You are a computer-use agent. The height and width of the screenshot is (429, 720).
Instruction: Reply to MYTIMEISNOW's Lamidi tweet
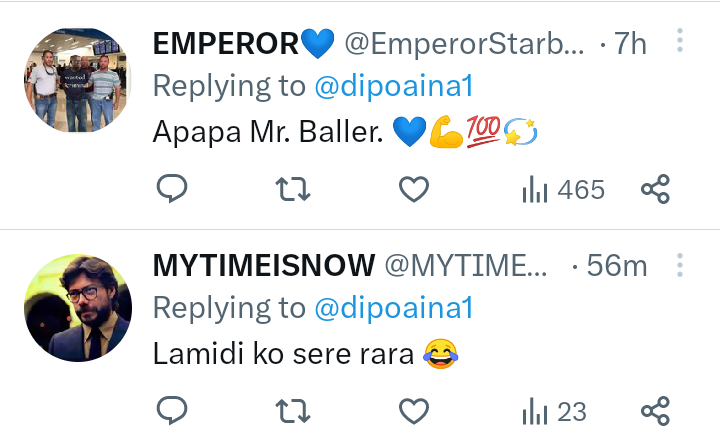(172, 410)
